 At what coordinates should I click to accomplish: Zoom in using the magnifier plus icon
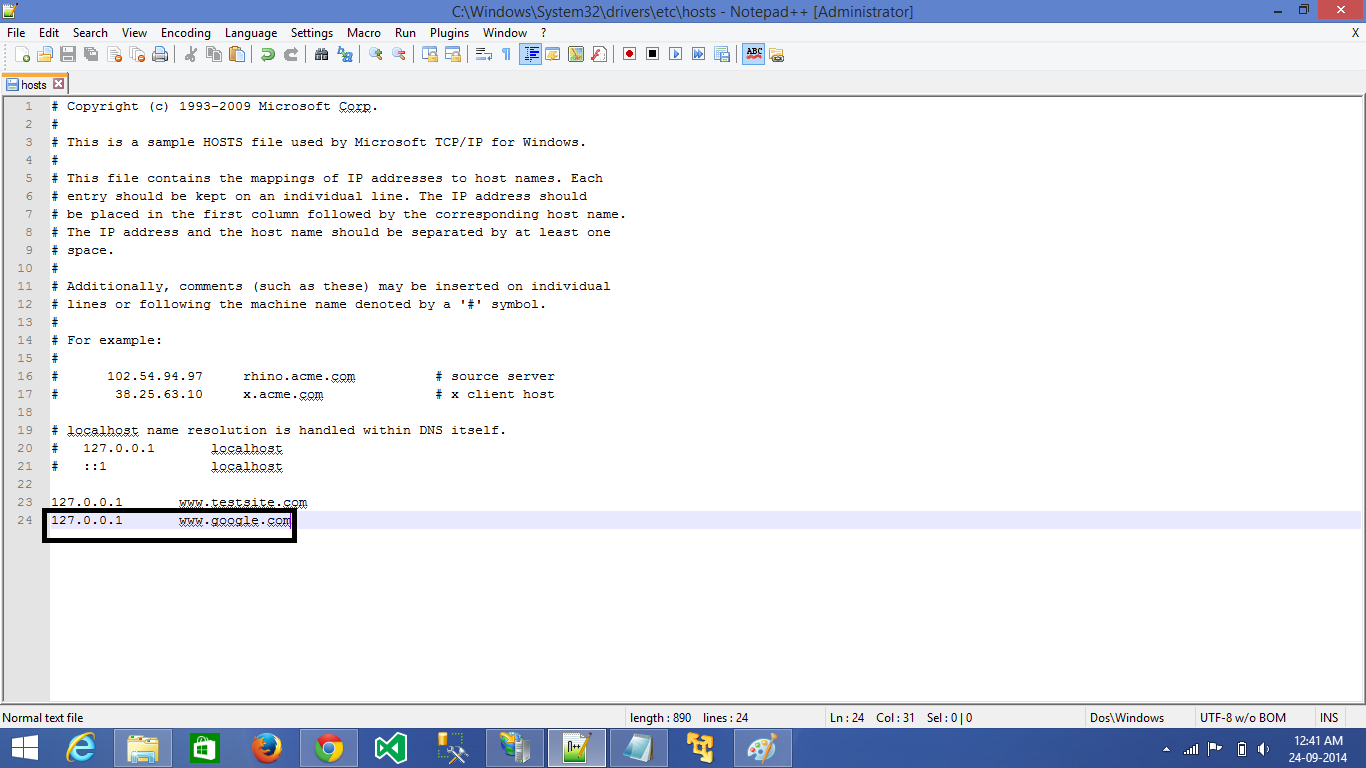coord(375,54)
